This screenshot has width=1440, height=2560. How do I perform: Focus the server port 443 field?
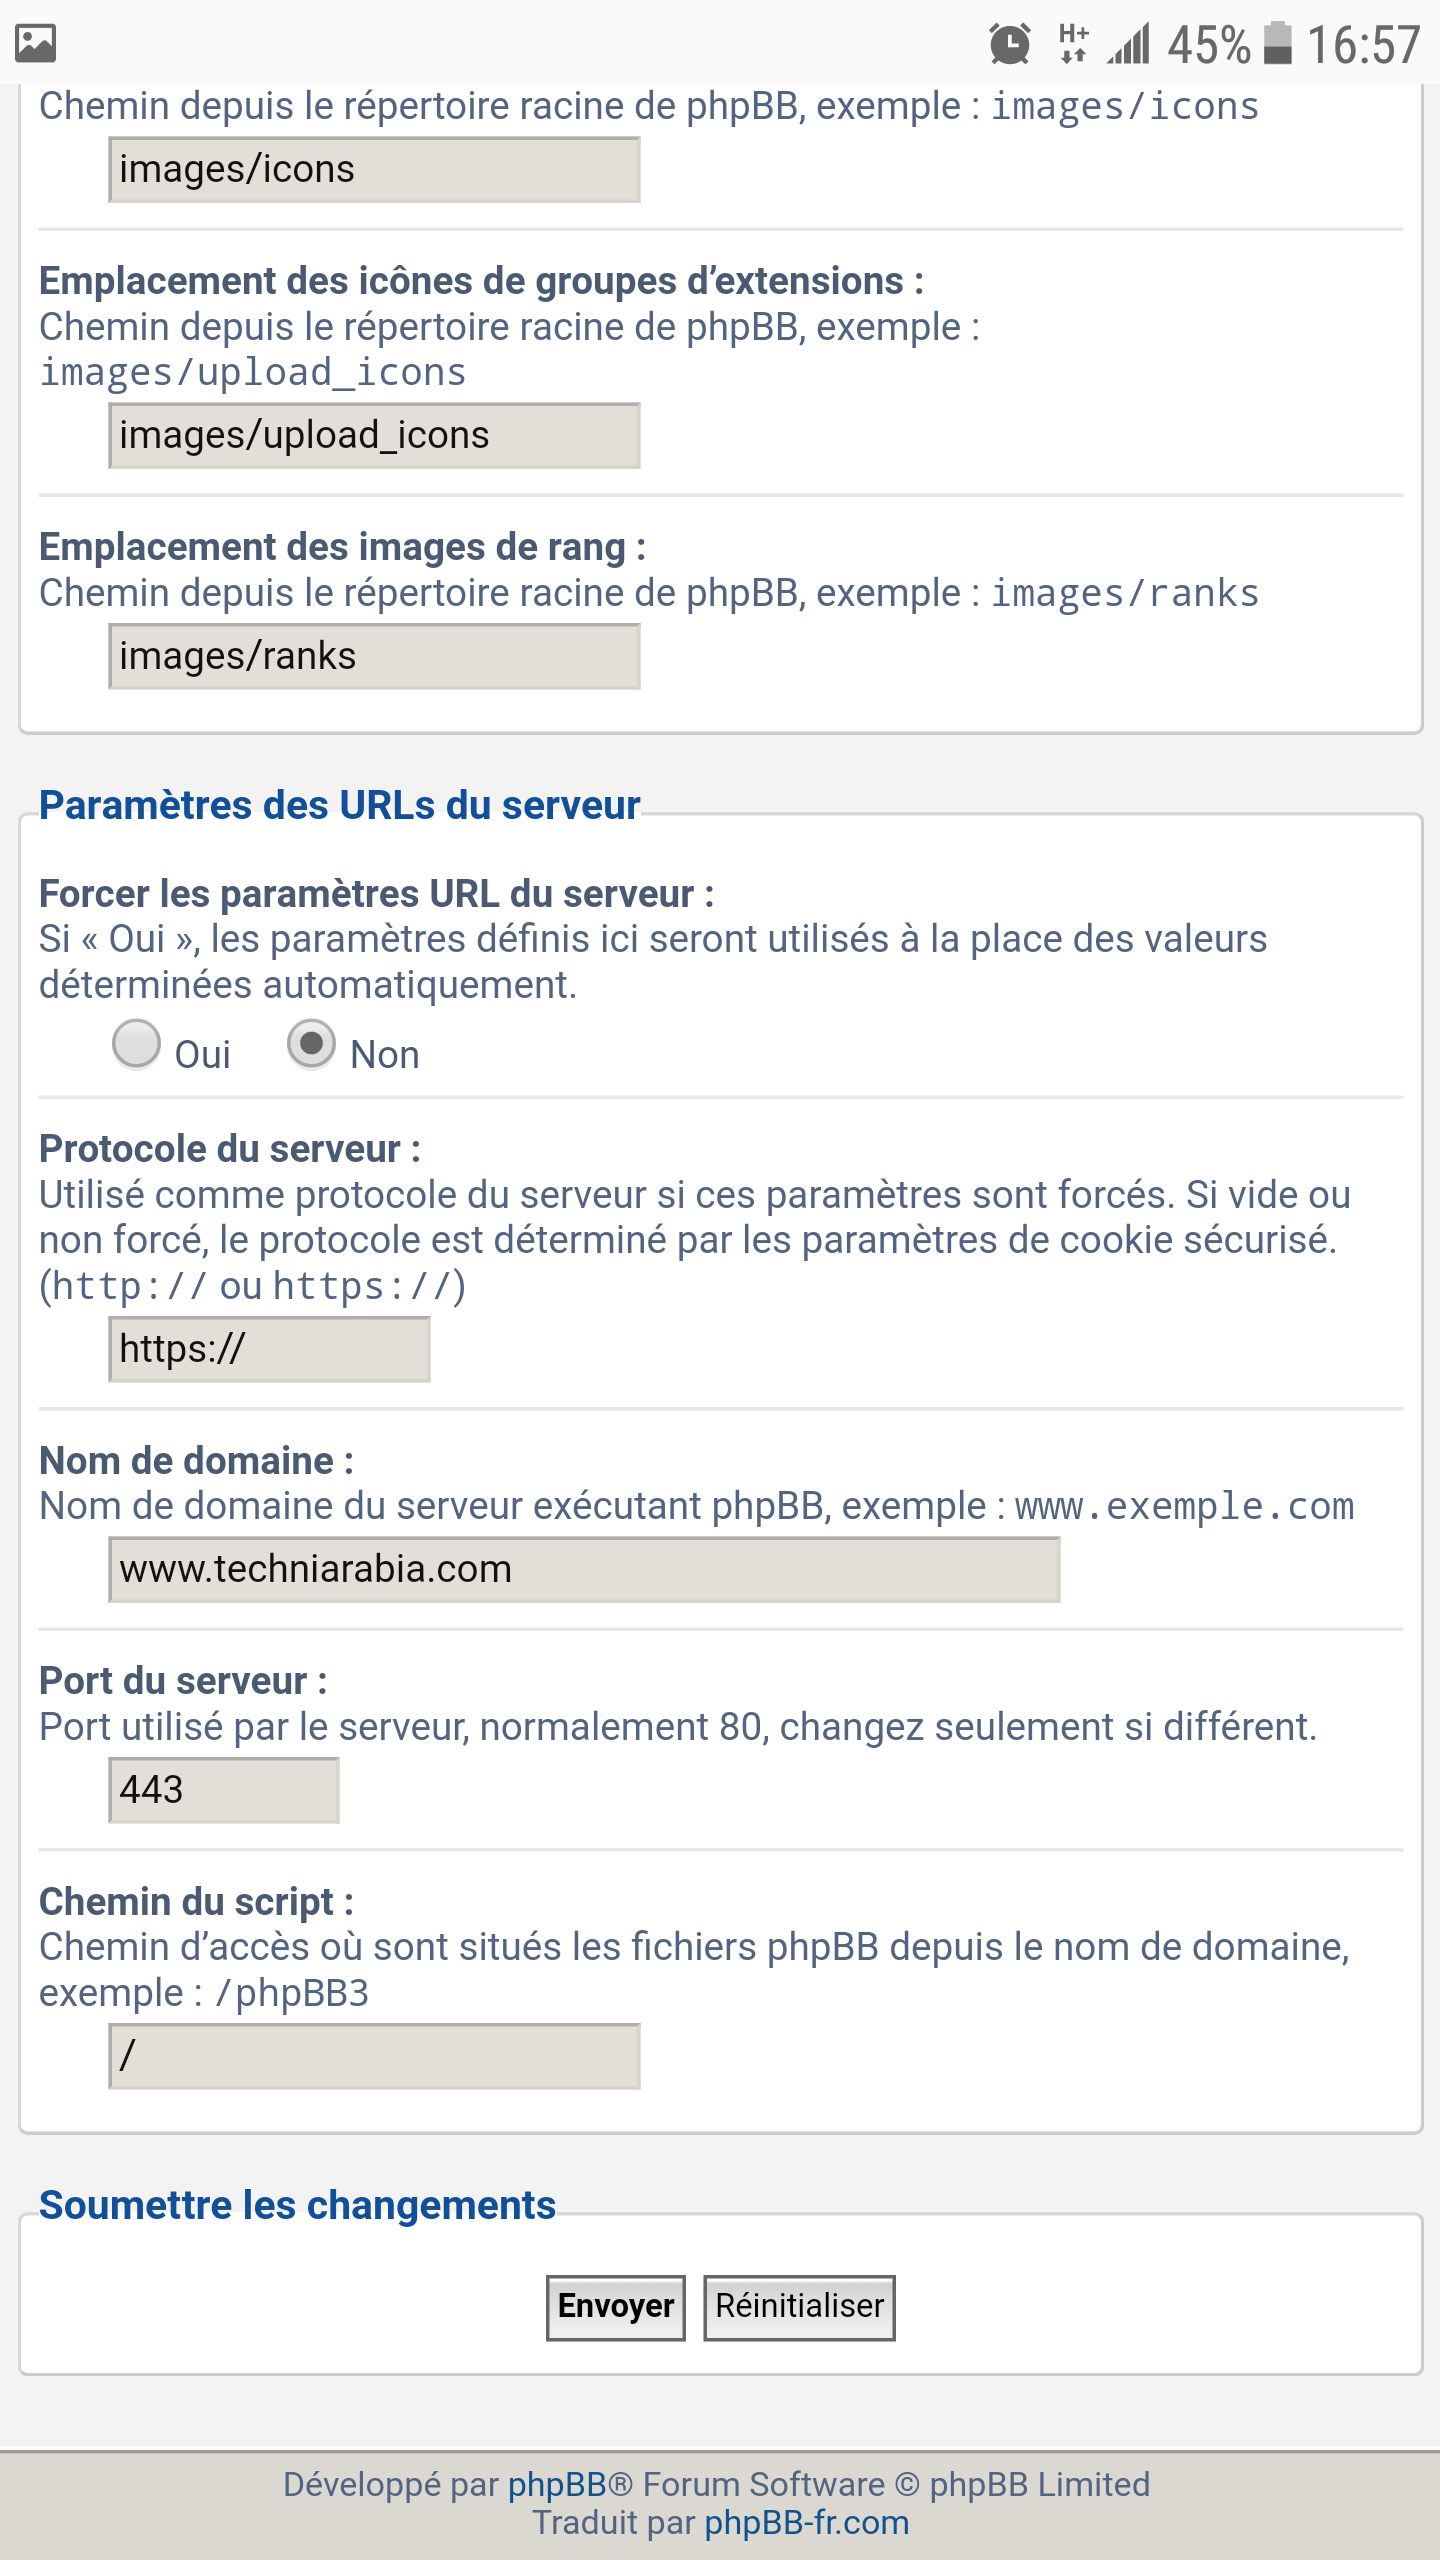[x=224, y=1790]
